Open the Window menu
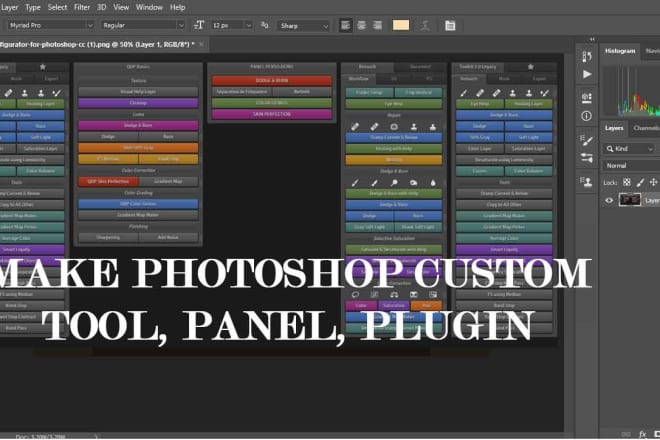This screenshot has width=660, height=440. (149, 7)
